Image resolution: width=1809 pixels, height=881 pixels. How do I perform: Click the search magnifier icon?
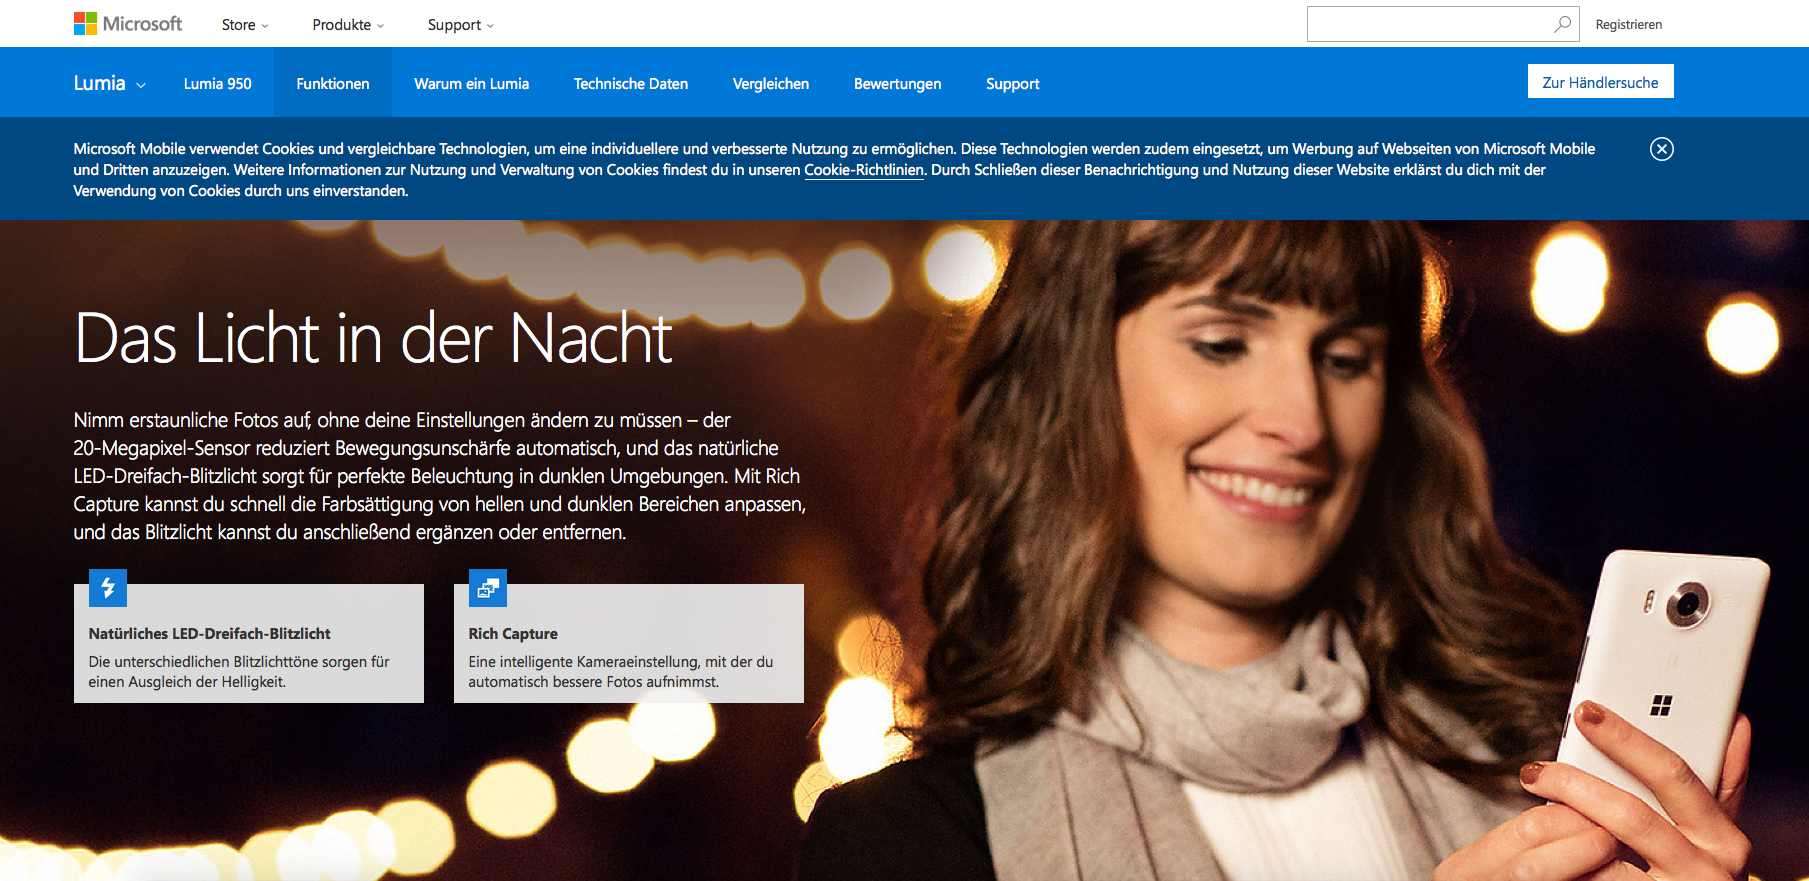(1562, 24)
